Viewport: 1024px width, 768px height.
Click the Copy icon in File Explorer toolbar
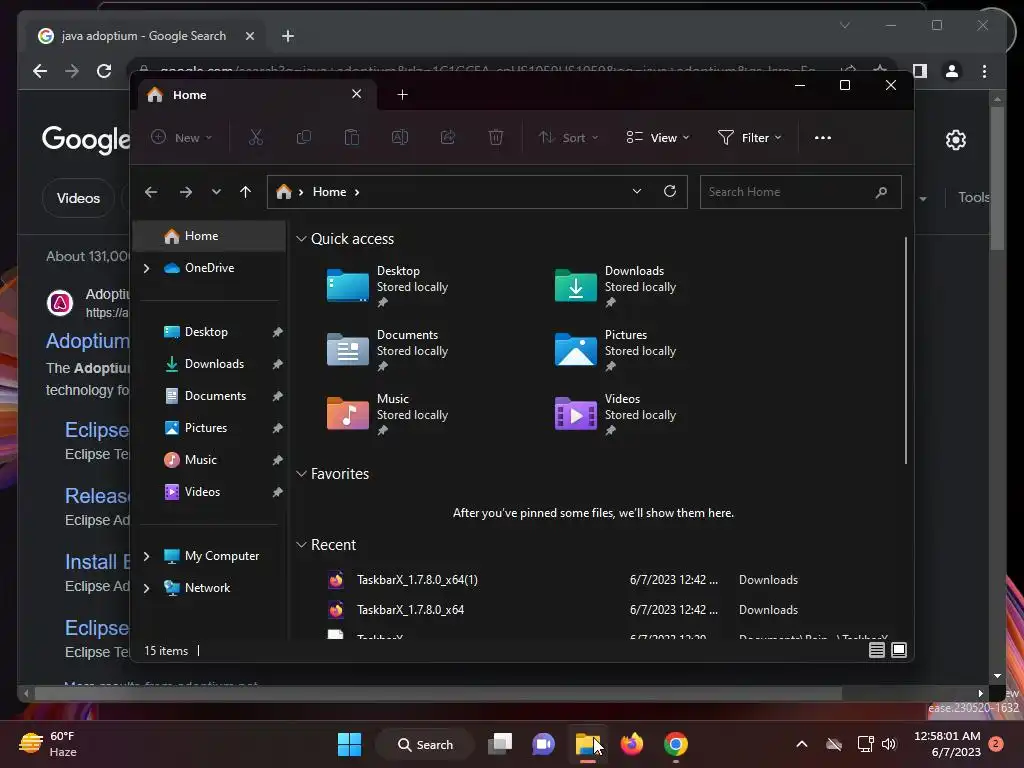[304, 137]
